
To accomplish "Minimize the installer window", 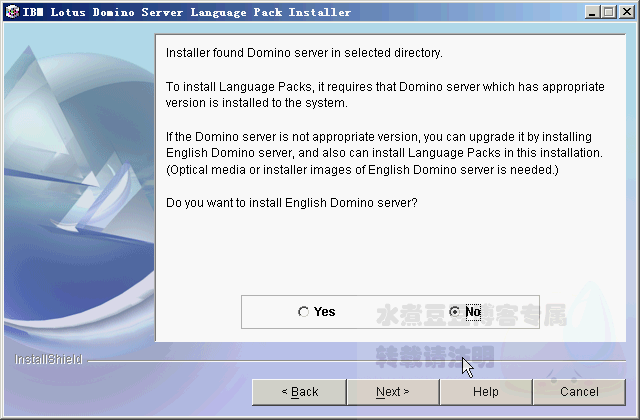I will coord(592,12).
